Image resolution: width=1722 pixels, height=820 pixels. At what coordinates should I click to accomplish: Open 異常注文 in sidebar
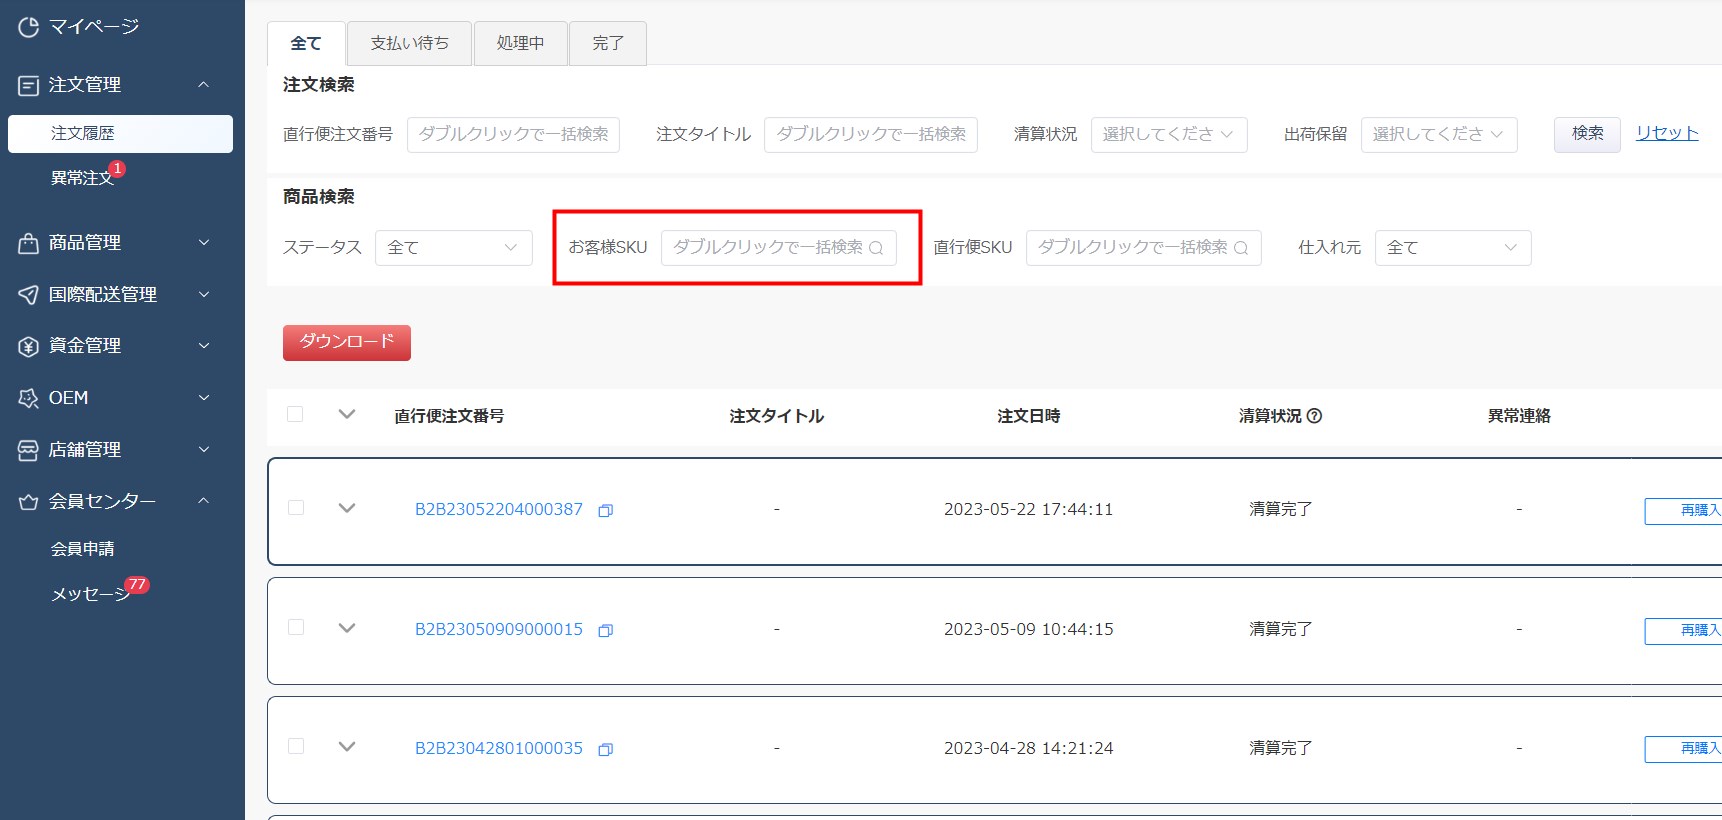[x=82, y=178]
